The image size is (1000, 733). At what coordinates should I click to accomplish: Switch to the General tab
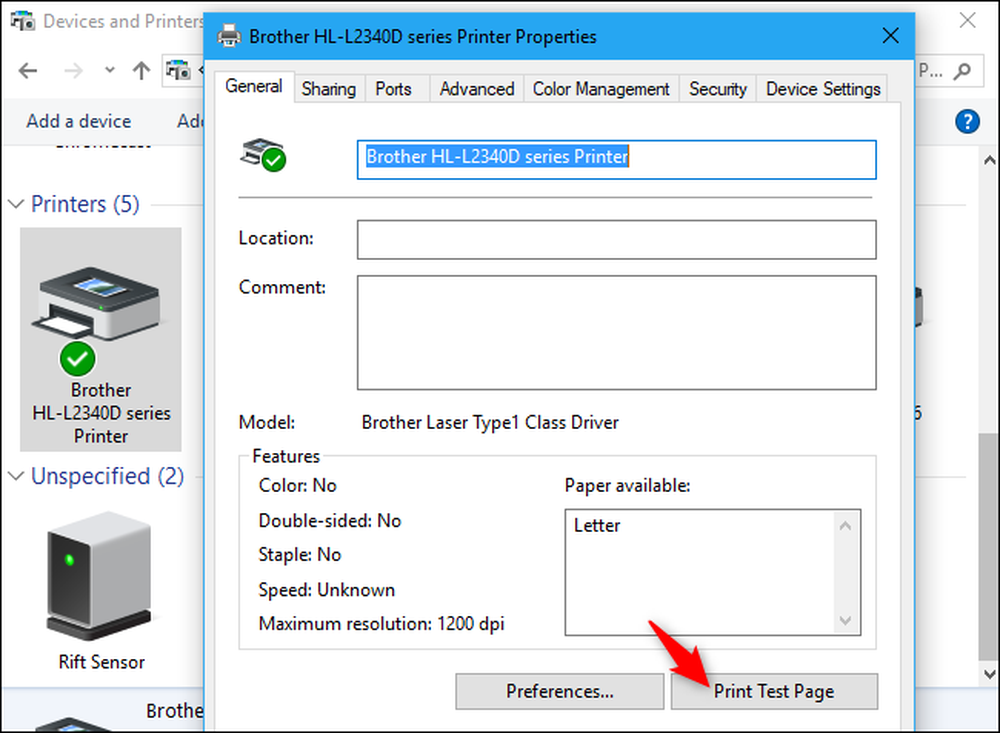(254, 86)
